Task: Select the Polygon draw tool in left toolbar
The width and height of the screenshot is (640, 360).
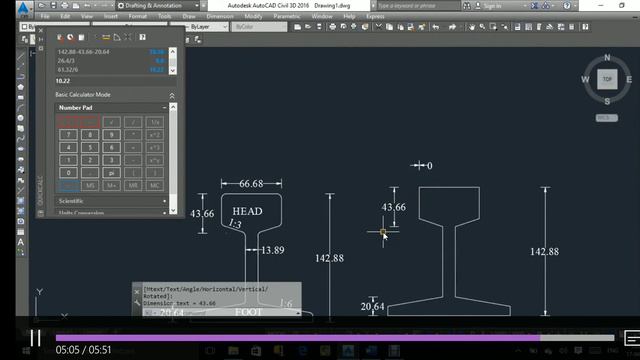Action: point(21,87)
